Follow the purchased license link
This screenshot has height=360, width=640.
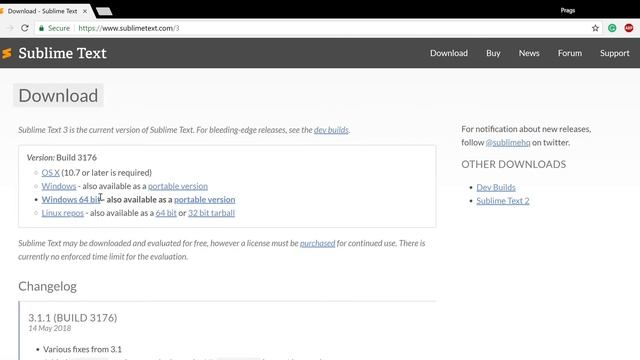317,243
